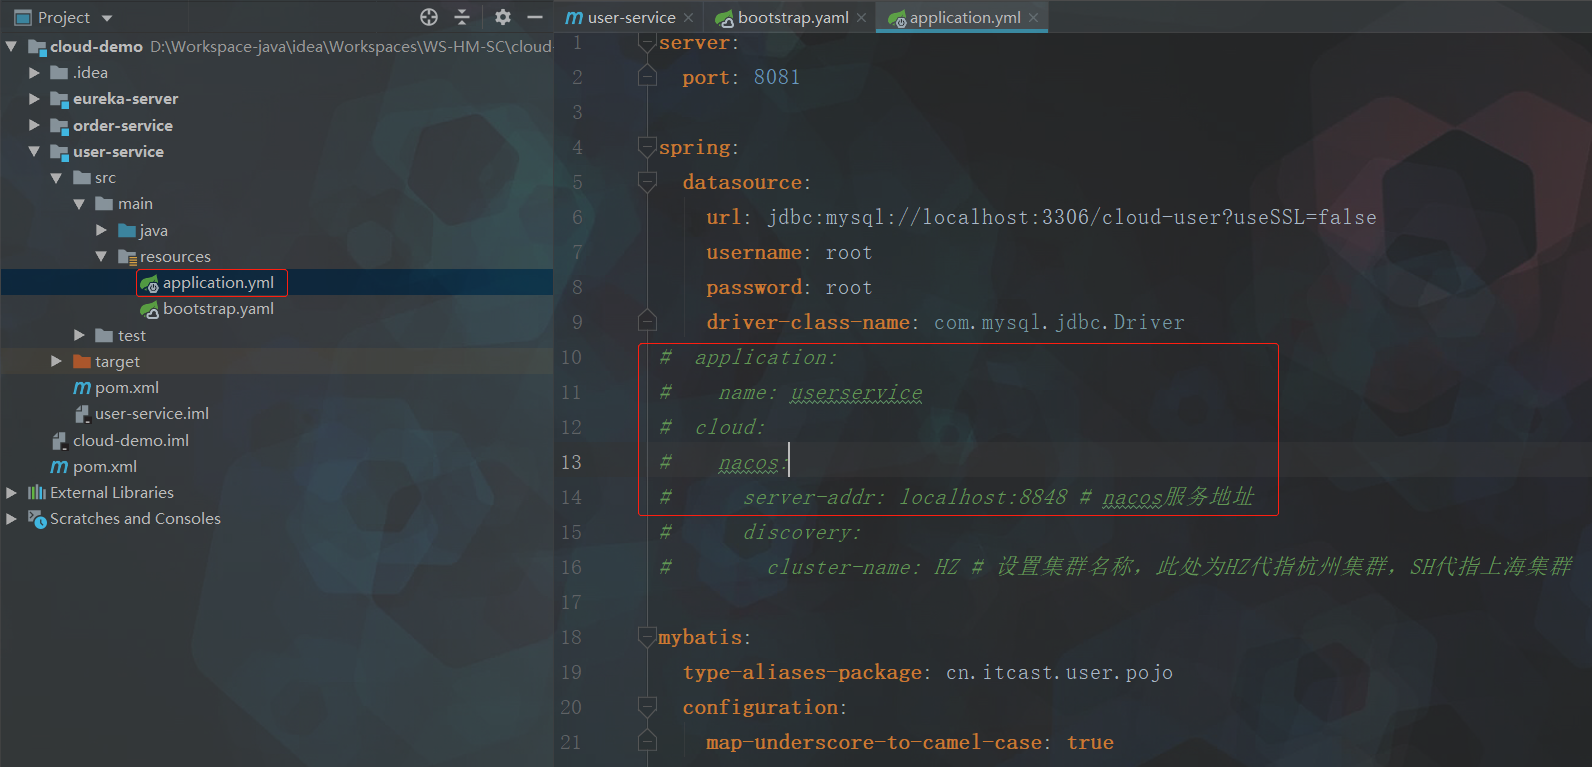Select user-service.iml file
This screenshot has height=767, width=1592.
coord(151,414)
